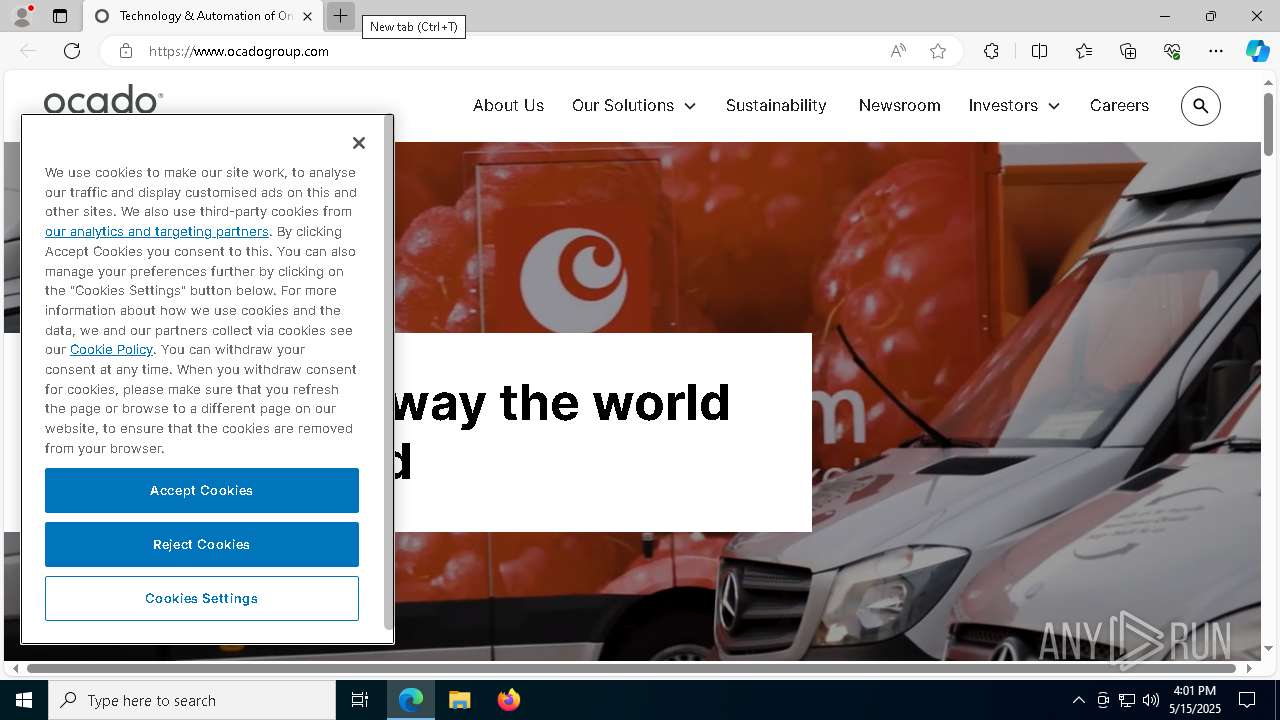The height and width of the screenshot is (720, 1280).
Task: Open Favorites list icon
Action: coord(1084,51)
